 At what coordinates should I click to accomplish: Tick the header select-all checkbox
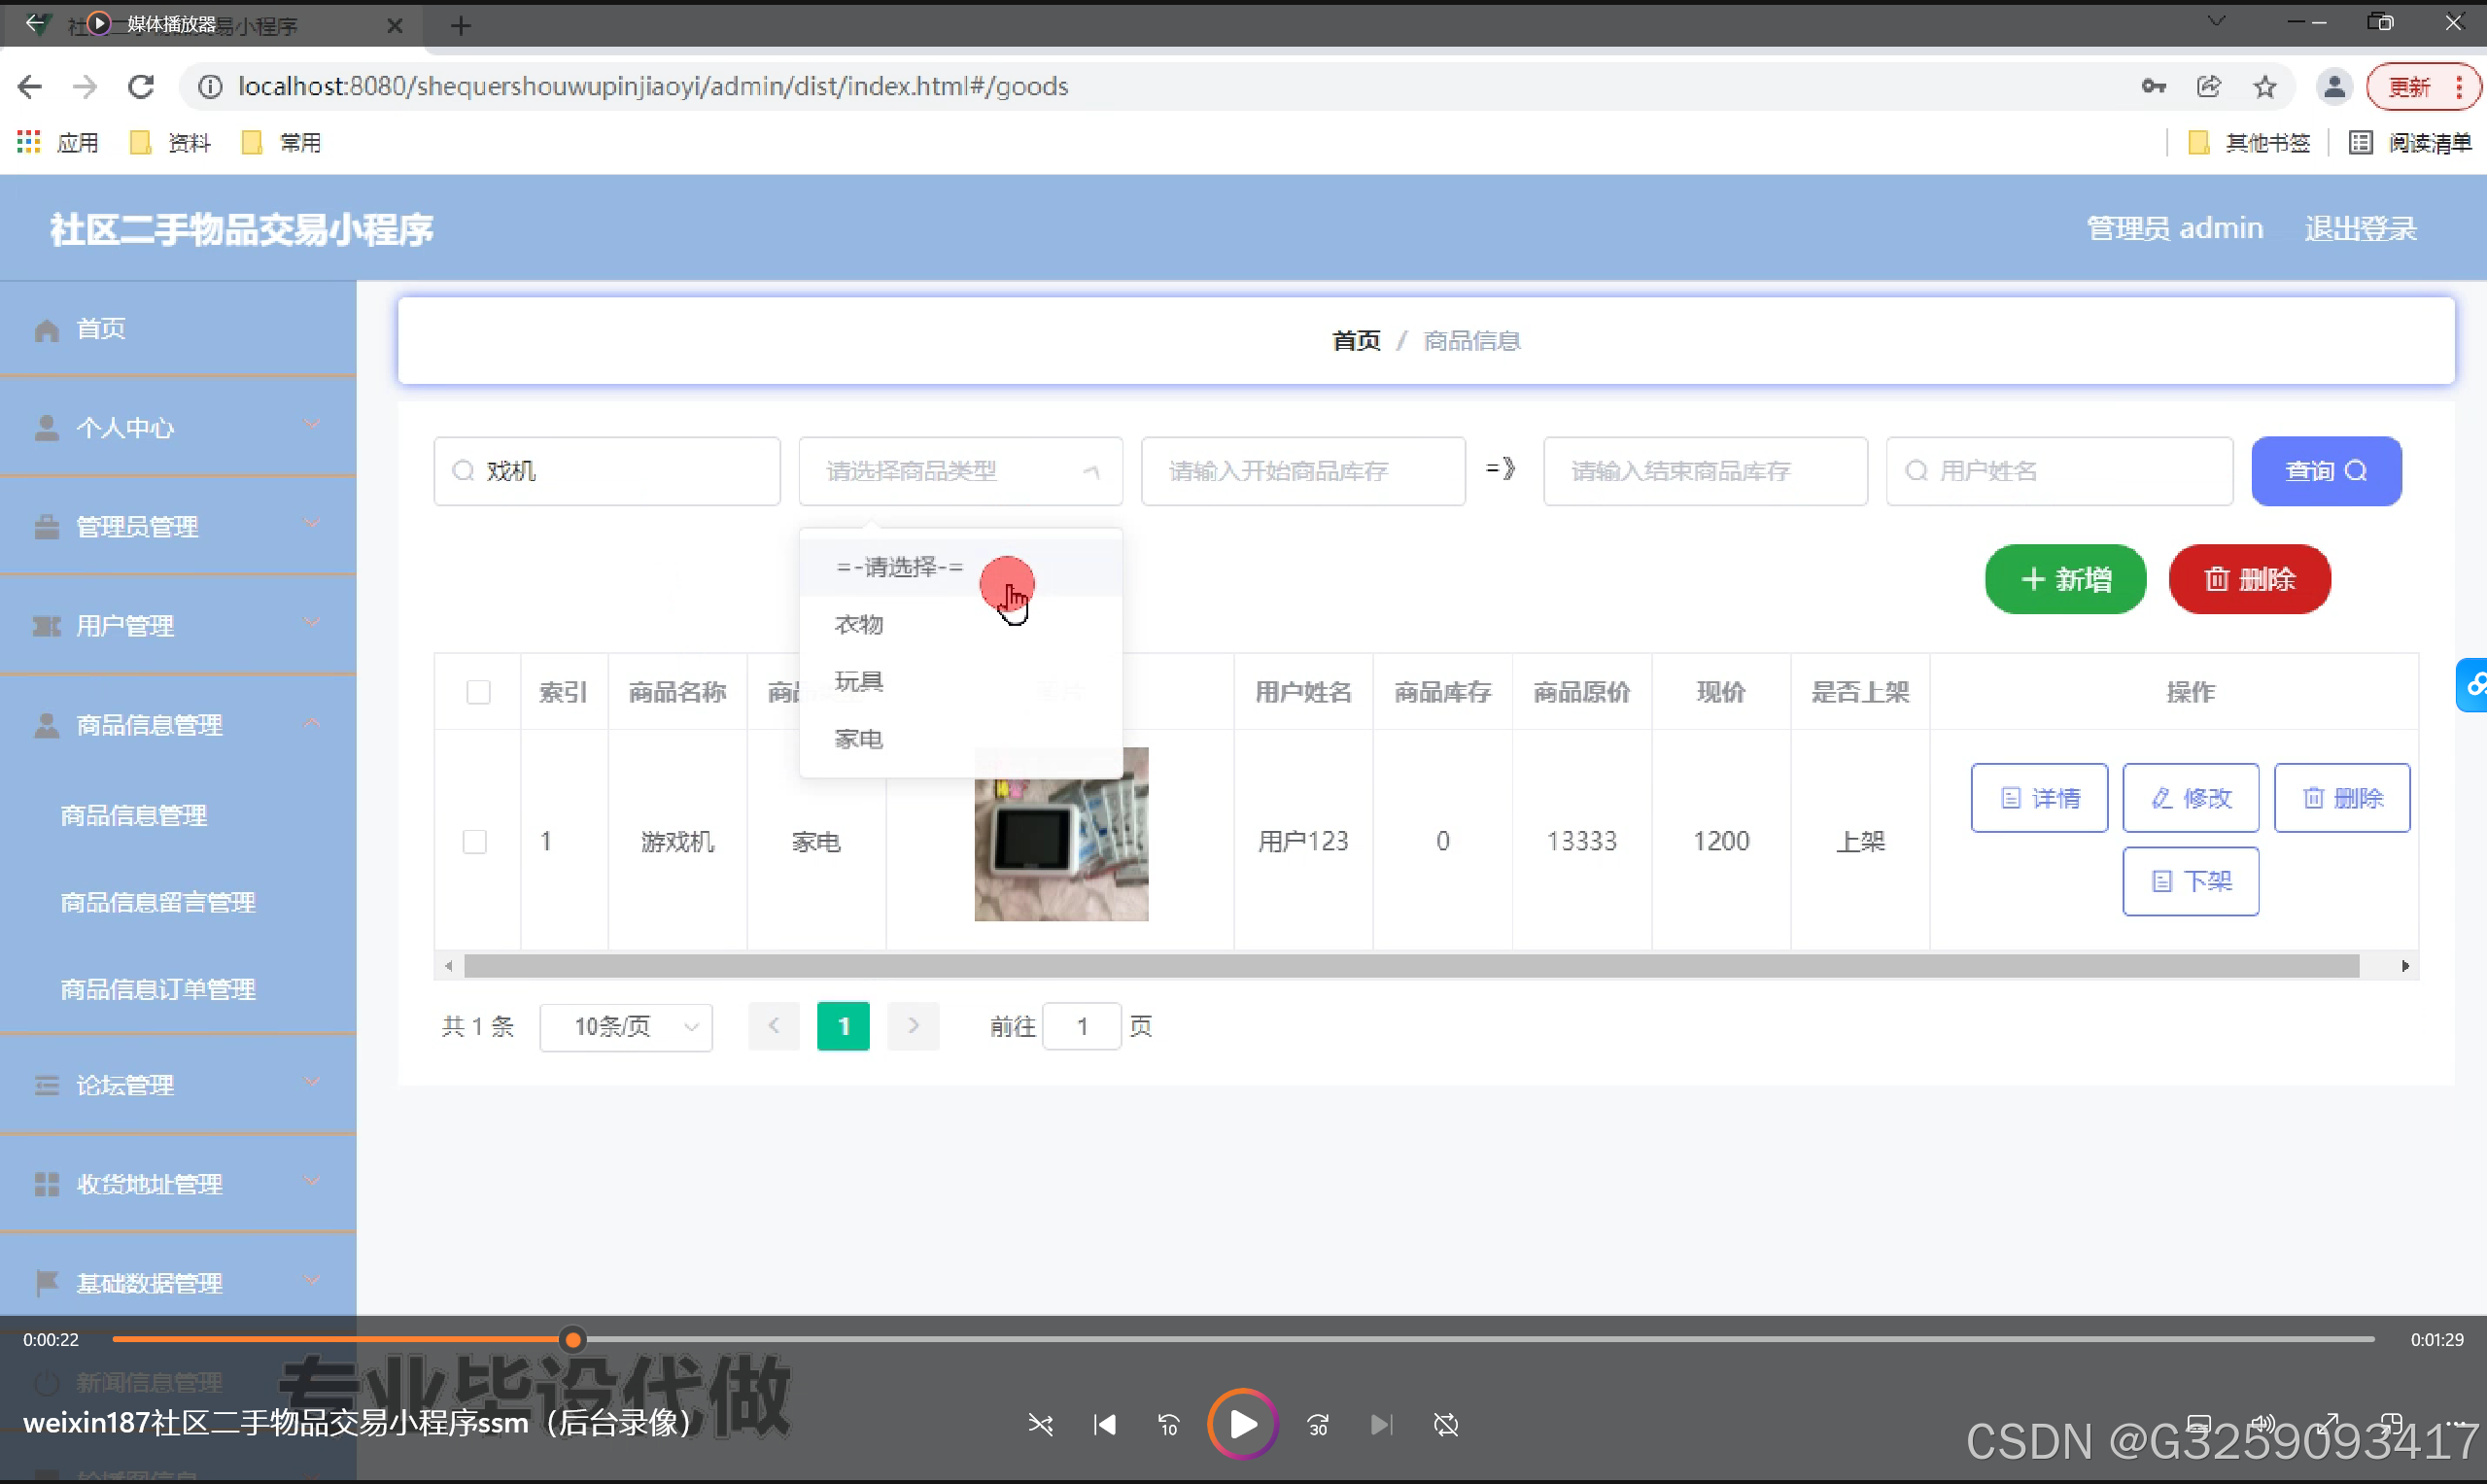click(x=479, y=692)
